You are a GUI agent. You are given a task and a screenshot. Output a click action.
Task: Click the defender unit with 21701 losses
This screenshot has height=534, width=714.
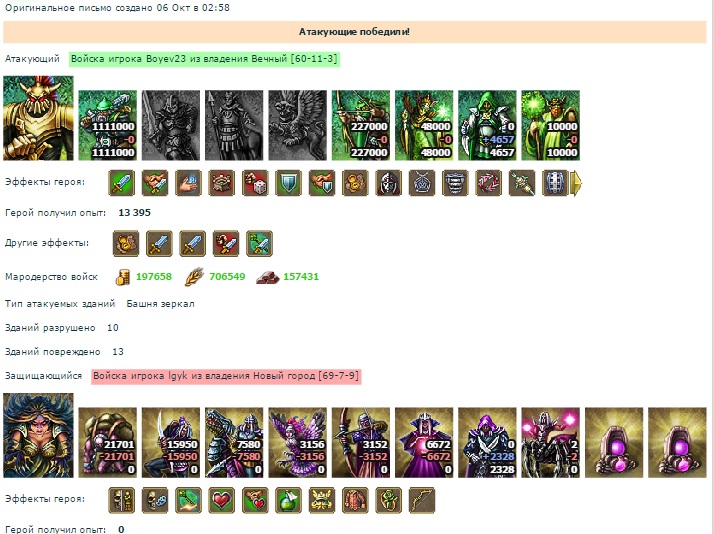107,442
